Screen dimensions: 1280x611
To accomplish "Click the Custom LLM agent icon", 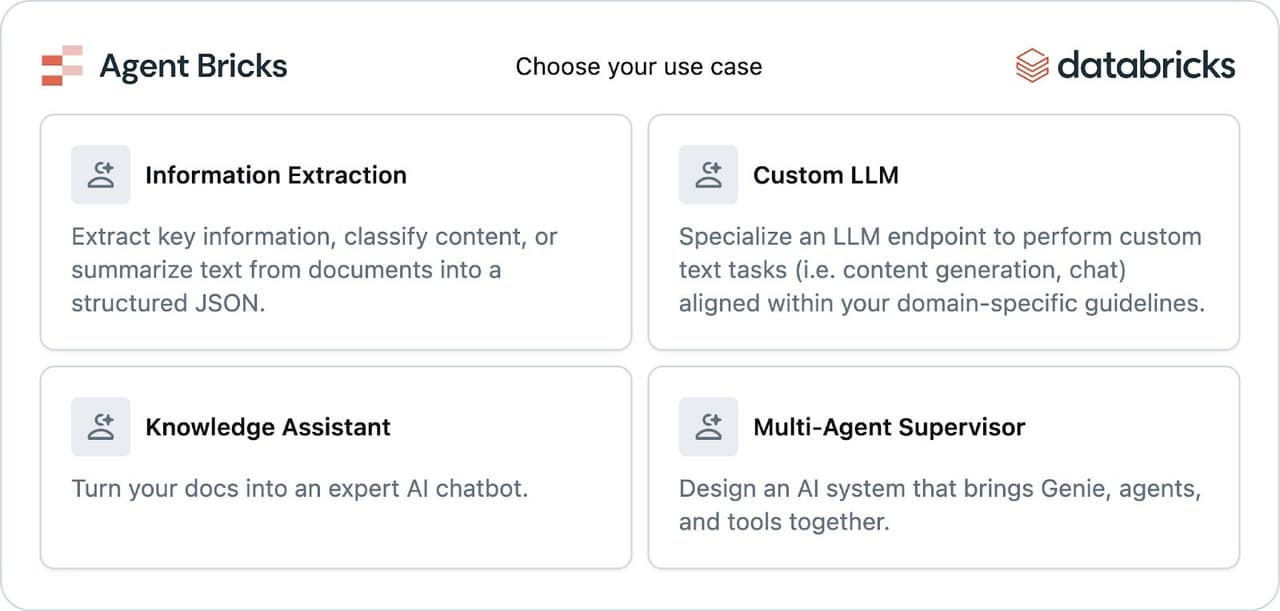I will click(x=708, y=174).
